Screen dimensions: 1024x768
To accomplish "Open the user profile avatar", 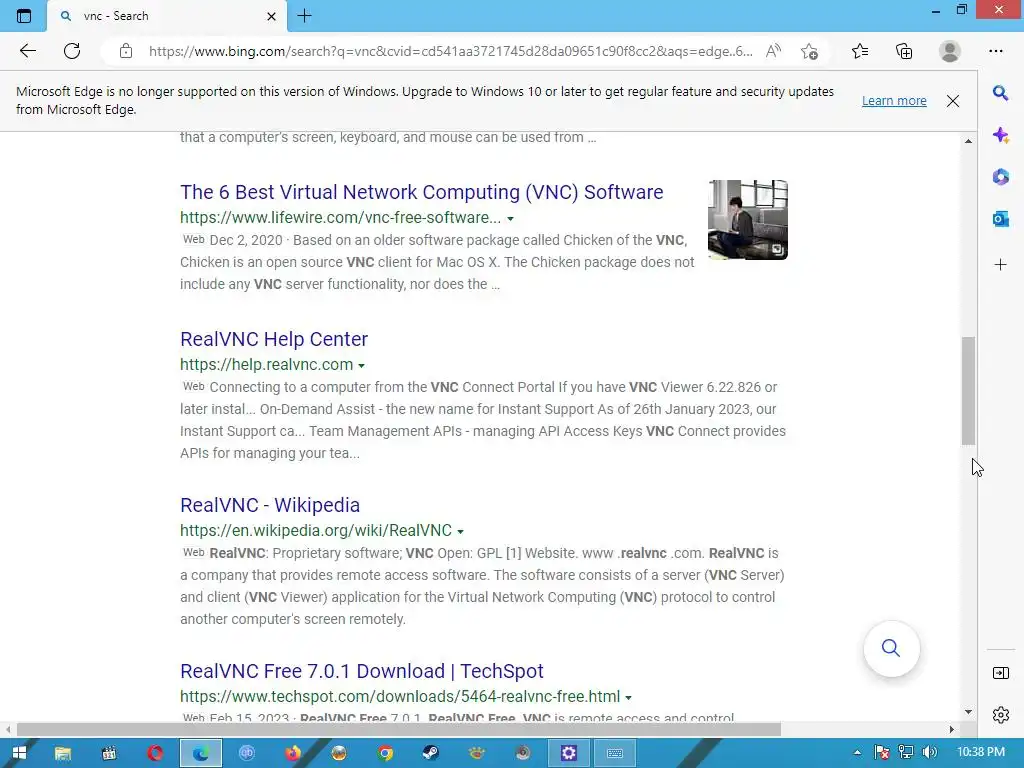I will tap(950, 51).
